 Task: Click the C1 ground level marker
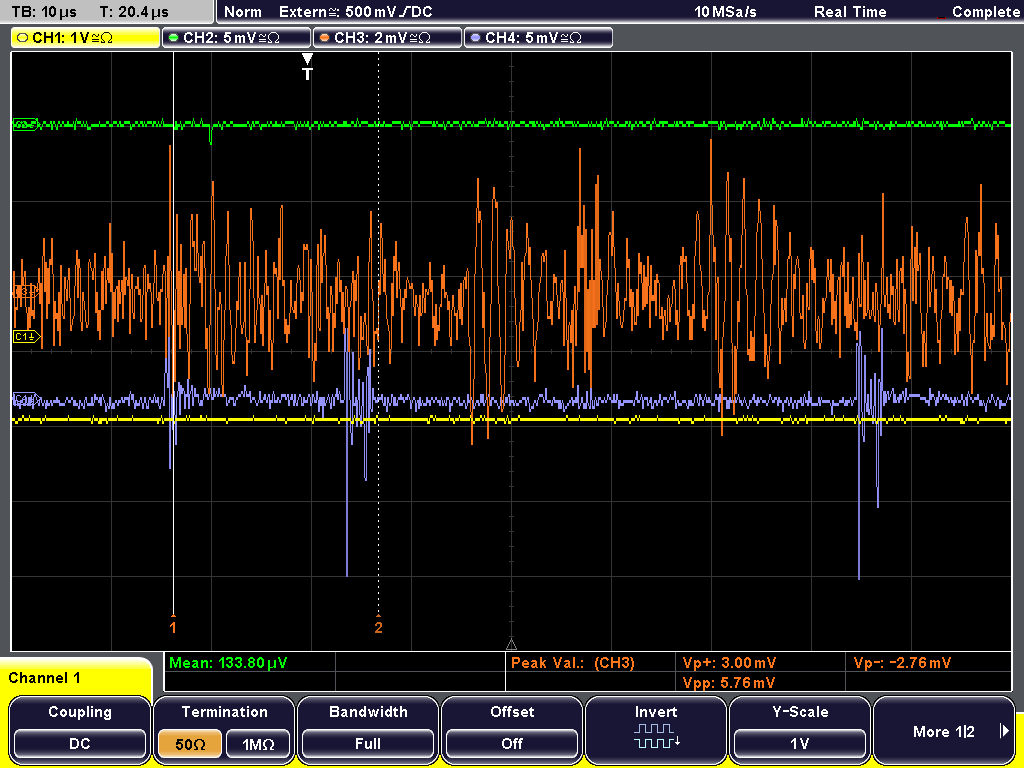pos(26,336)
